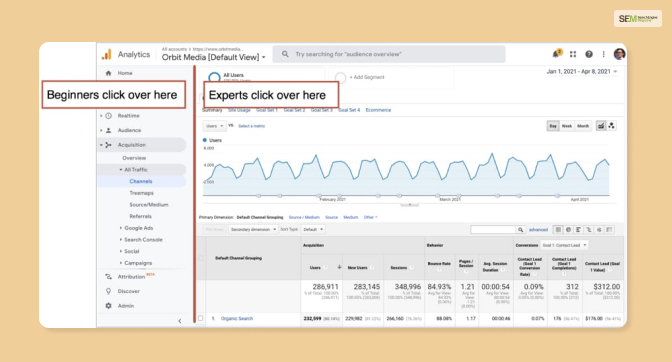Viewport: 672px width, 362px height.
Task: Open the help question mark icon
Action: 589,54
